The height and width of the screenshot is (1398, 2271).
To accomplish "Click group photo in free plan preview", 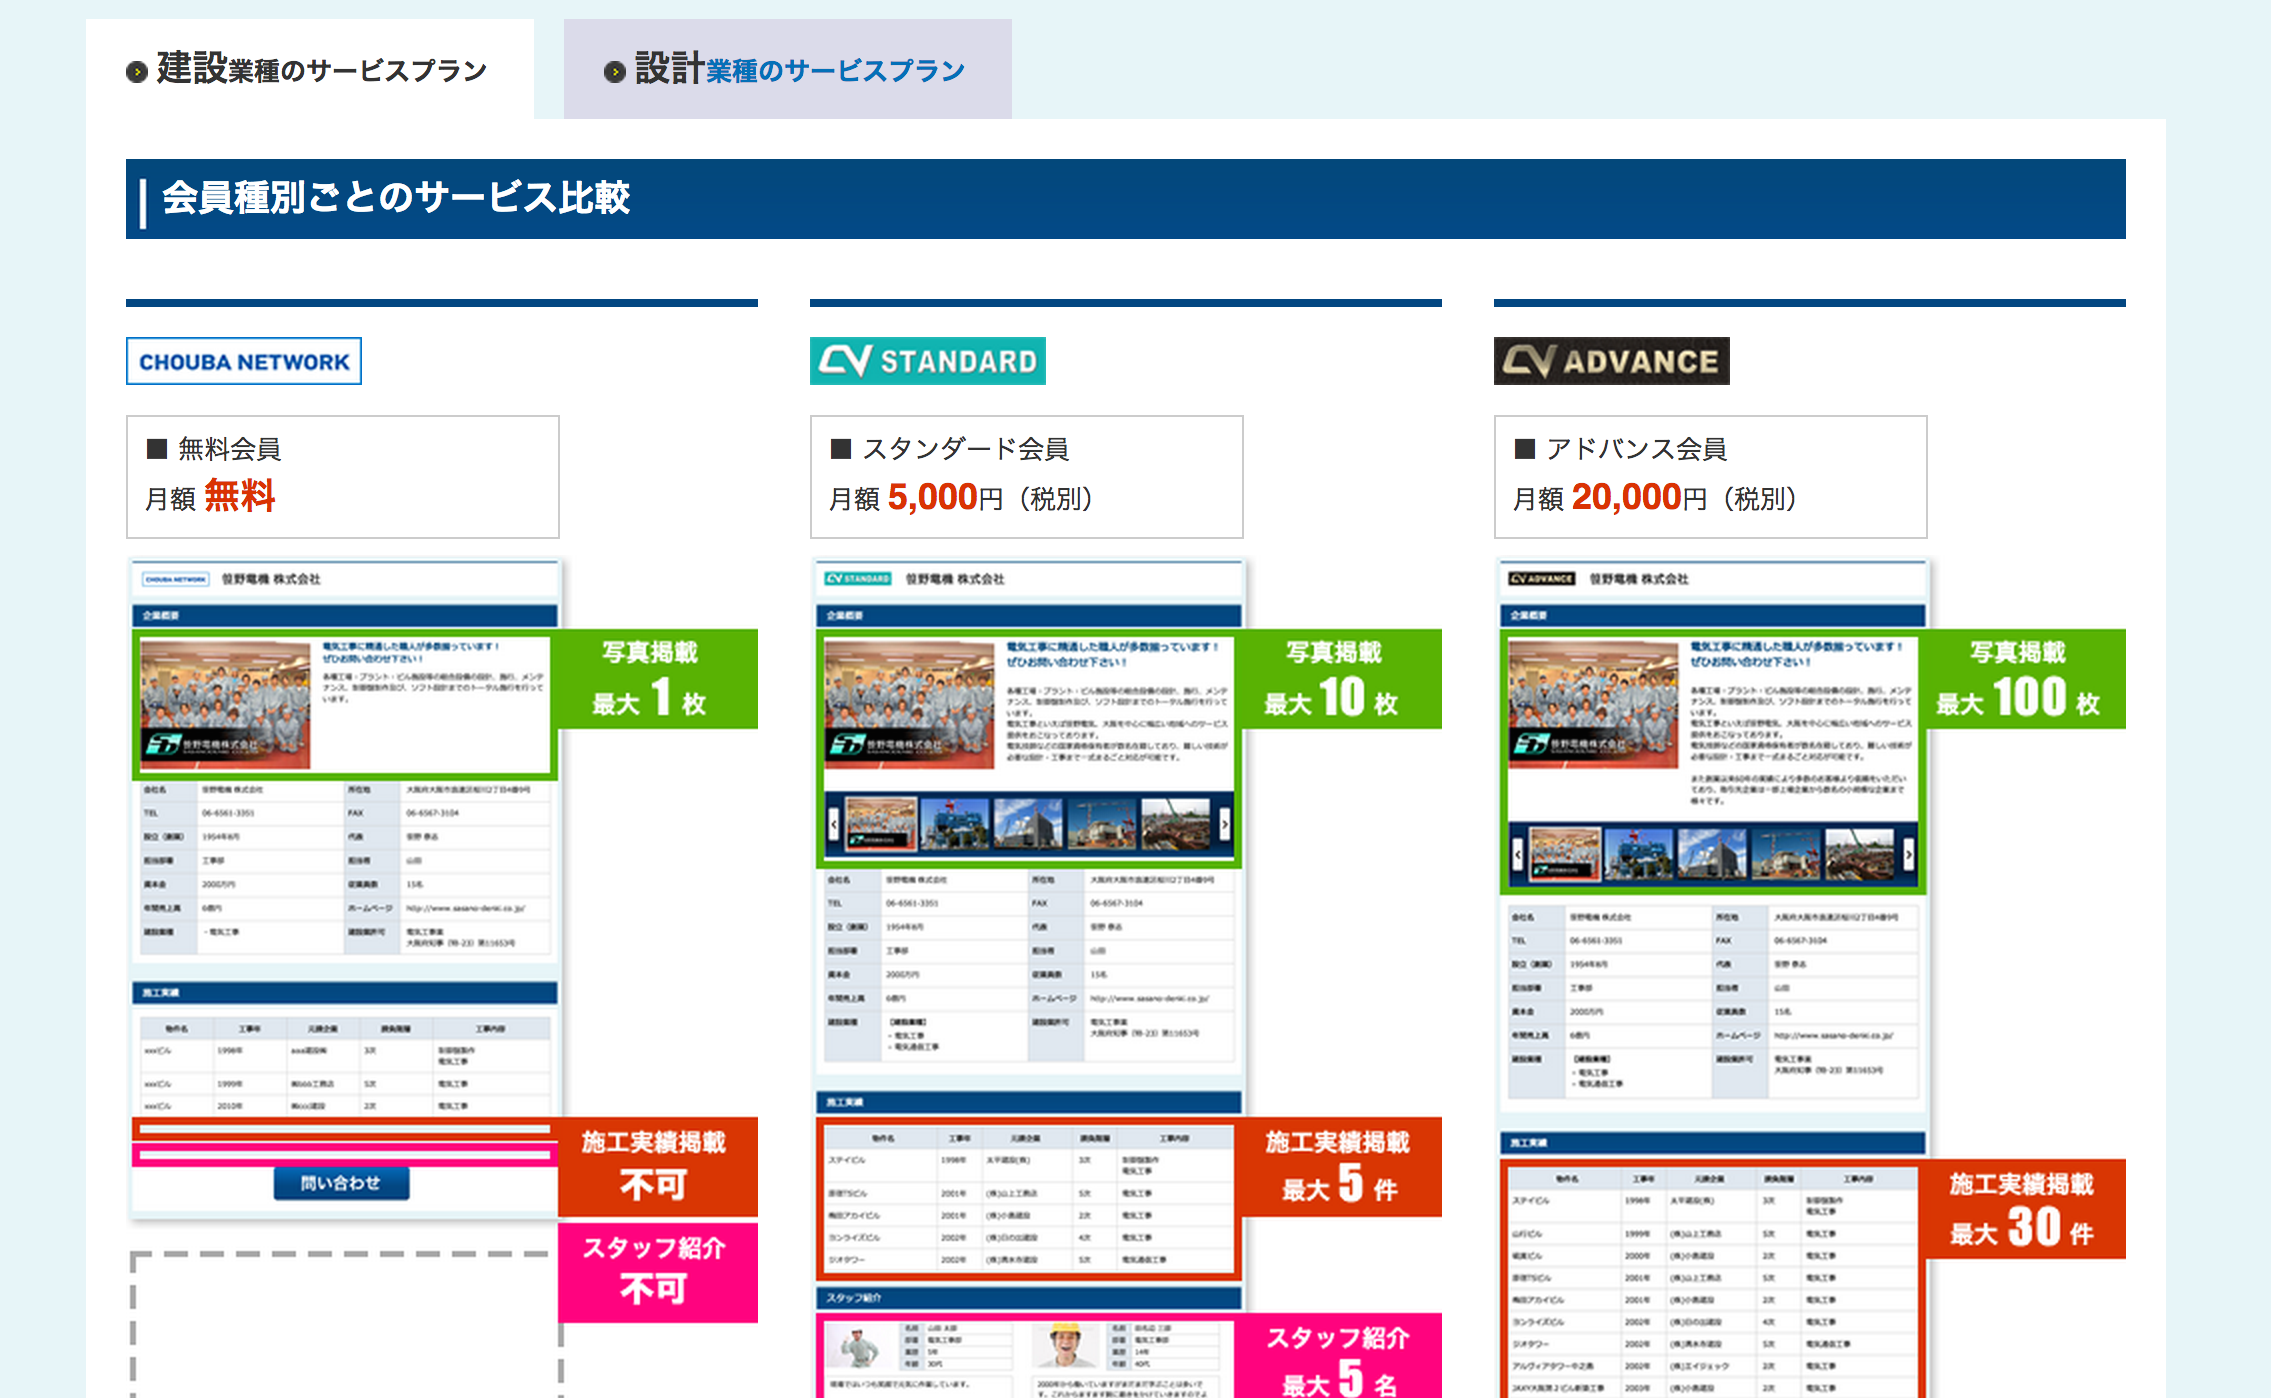I will (226, 704).
